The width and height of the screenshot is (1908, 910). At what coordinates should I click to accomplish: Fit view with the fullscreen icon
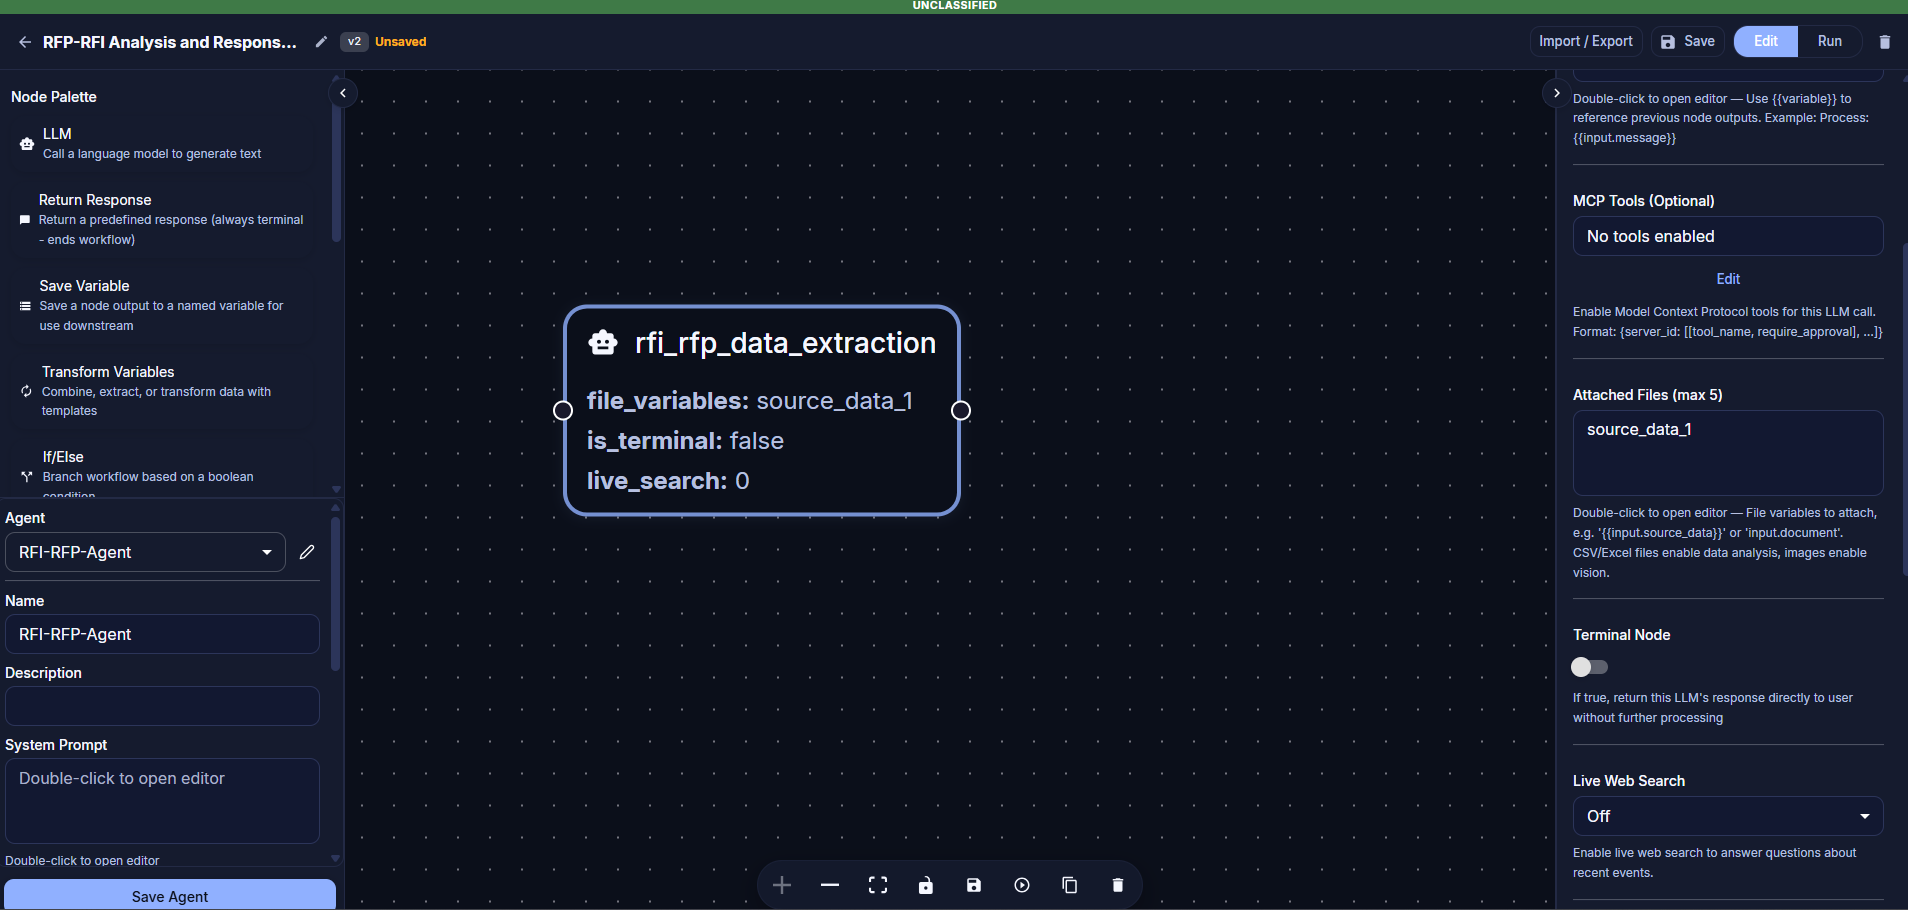click(x=878, y=885)
